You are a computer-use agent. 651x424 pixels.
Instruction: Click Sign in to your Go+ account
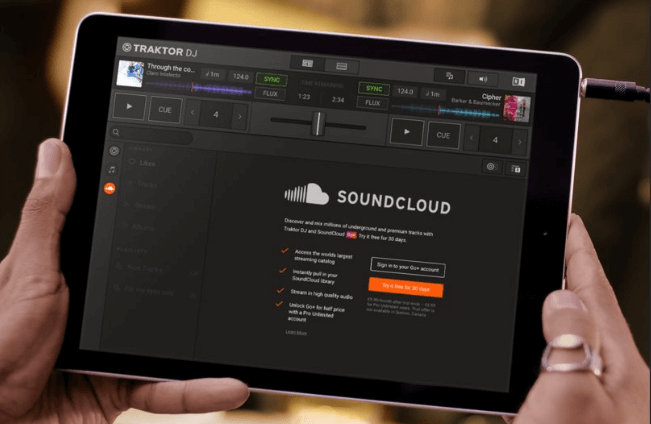coord(408,267)
